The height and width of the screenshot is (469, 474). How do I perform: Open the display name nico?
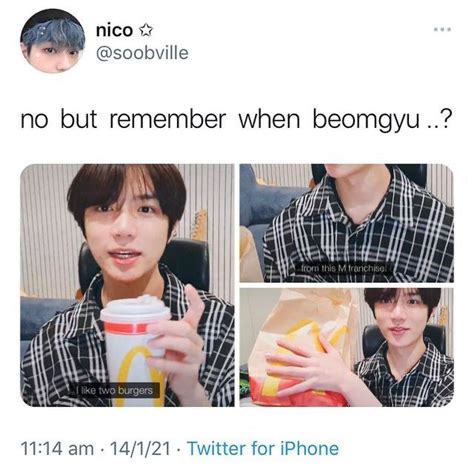(114, 31)
